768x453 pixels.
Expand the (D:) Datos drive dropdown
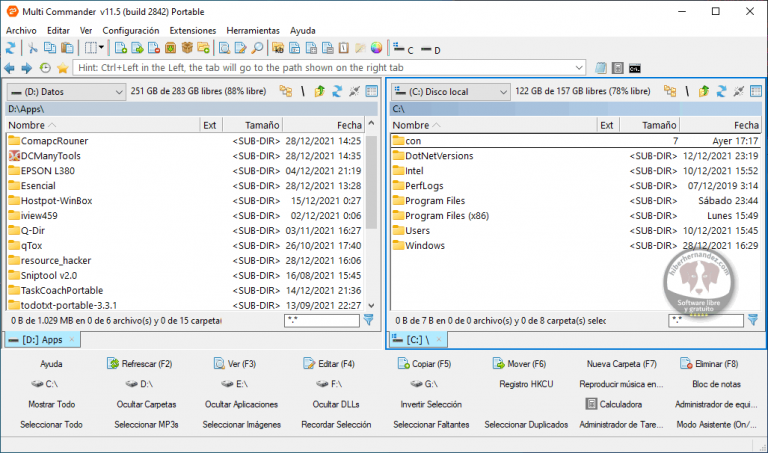tap(116, 91)
